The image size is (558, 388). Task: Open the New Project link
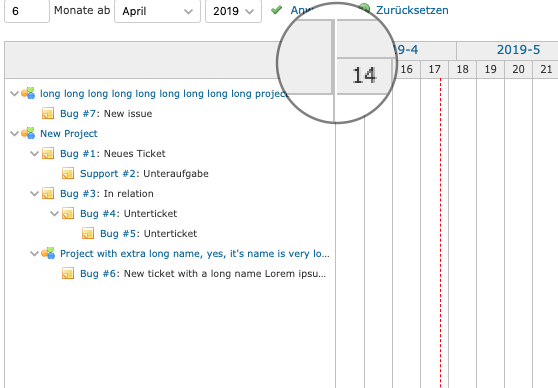(69, 133)
